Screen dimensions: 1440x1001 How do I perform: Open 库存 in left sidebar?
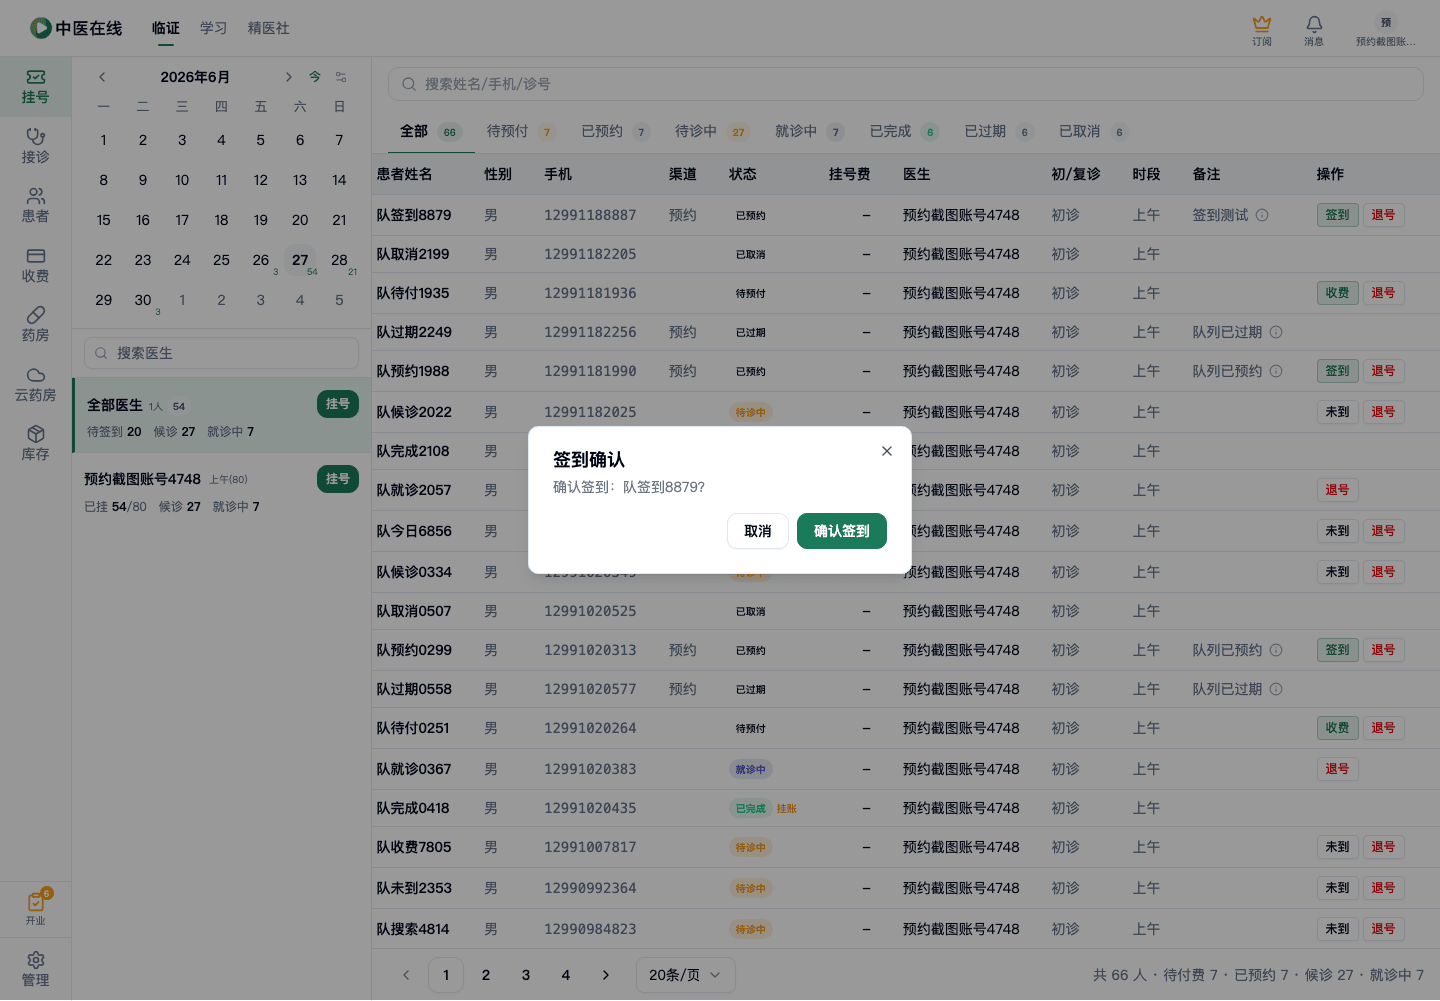[x=35, y=443]
